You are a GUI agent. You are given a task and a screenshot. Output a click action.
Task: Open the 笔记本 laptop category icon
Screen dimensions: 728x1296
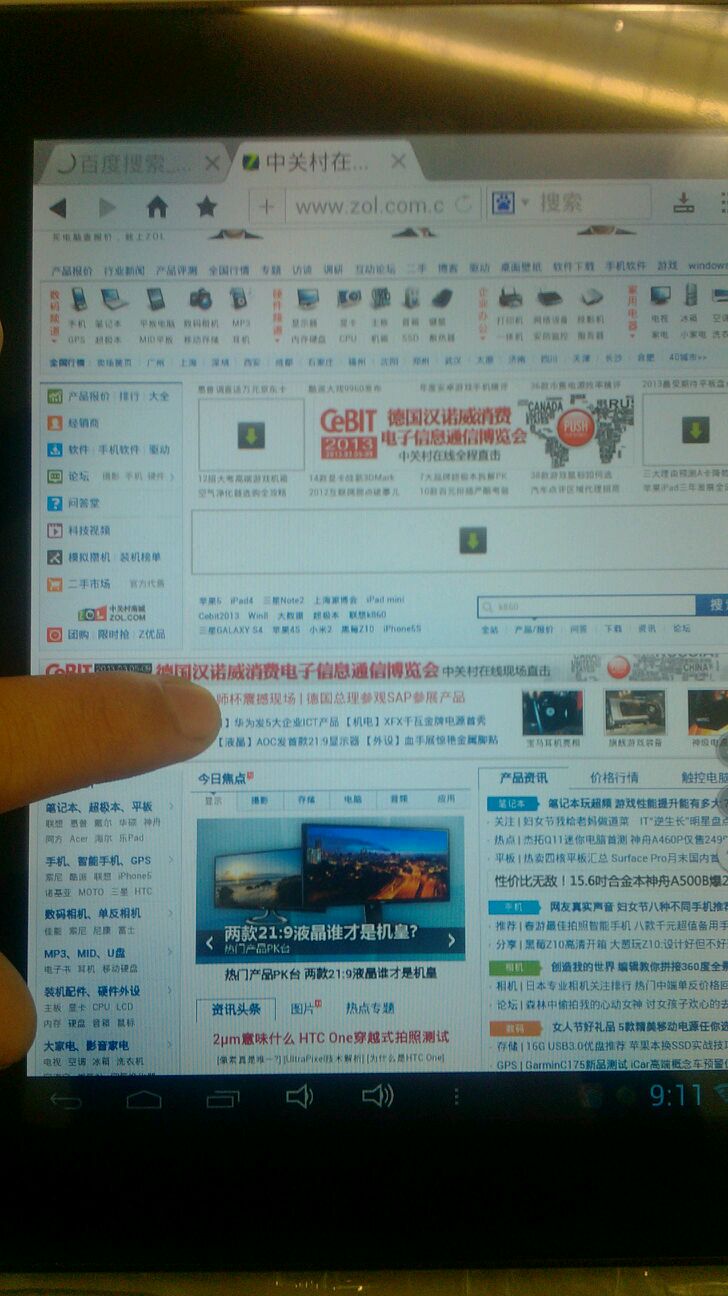(113, 300)
